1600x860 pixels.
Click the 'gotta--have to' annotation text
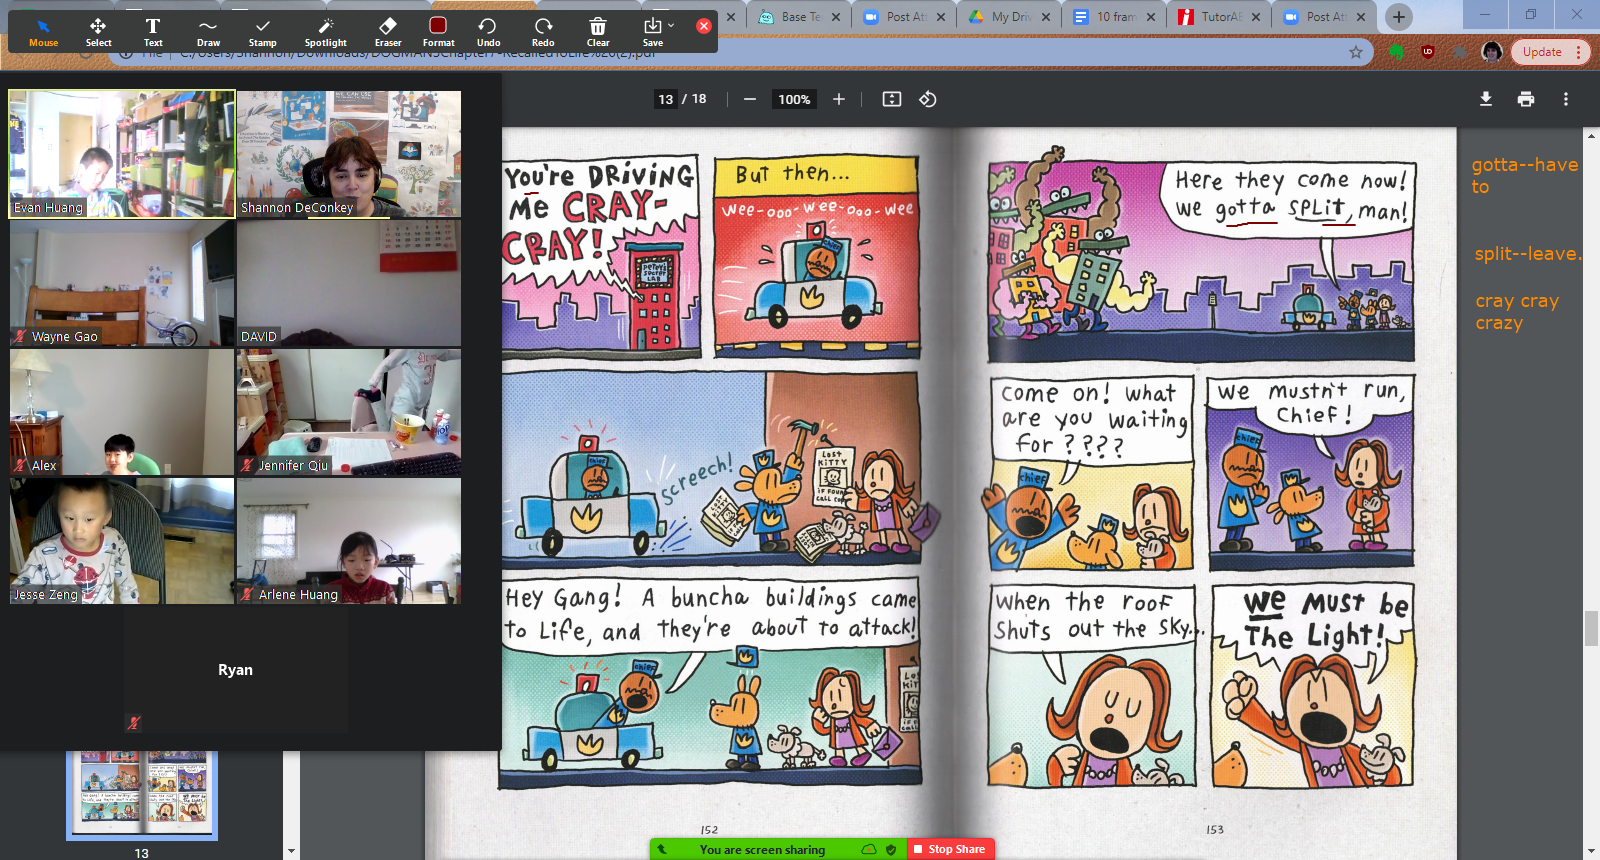[x=1524, y=175]
